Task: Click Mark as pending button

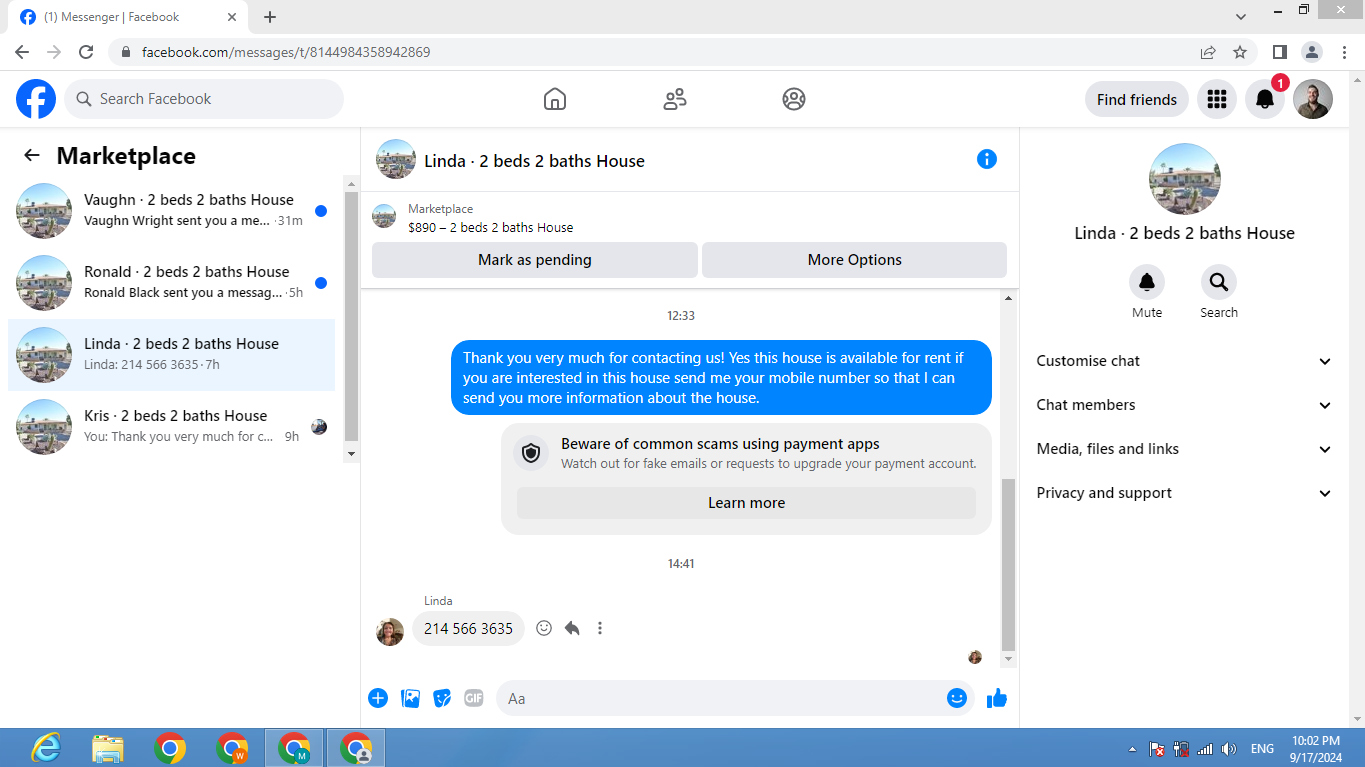Action: [x=535, y=260]
